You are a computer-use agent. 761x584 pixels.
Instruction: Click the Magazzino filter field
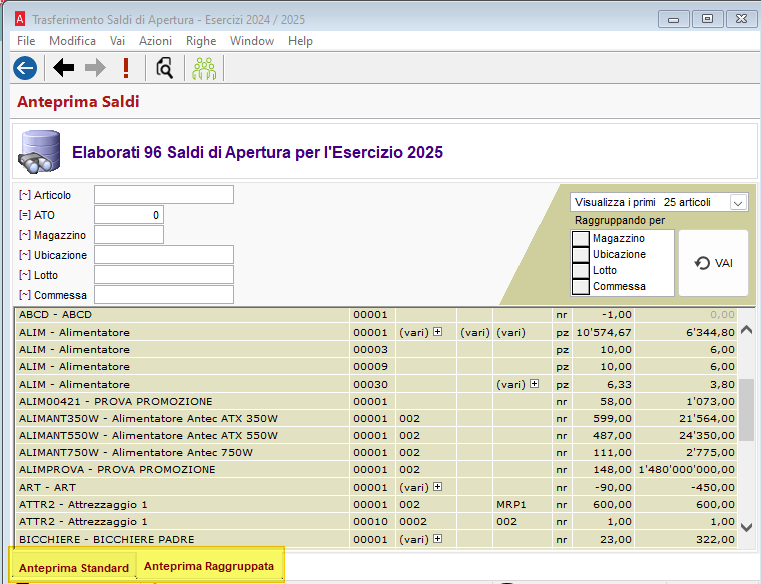pyautogui.click(x=129, y=235)
